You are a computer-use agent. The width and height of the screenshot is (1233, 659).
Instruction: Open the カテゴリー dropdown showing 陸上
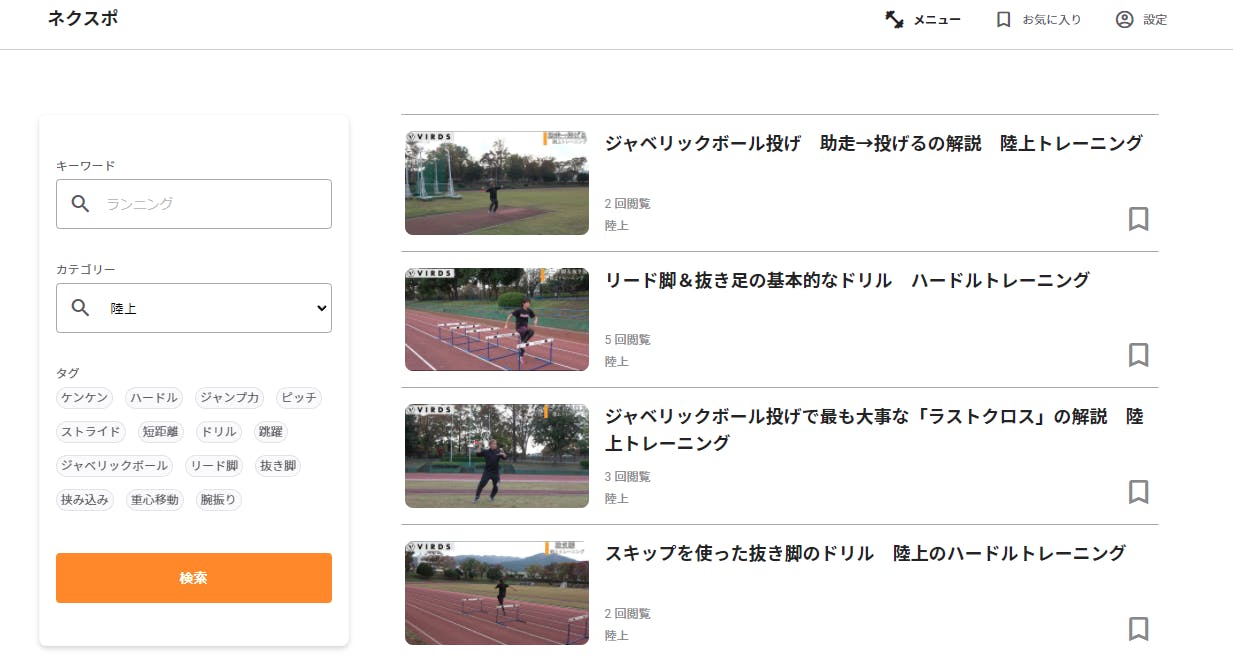[x=194, y=308]
